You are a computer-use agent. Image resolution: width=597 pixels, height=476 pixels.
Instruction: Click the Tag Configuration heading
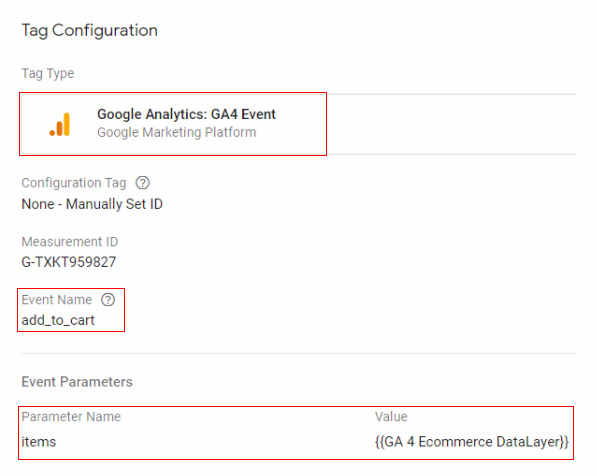point(89,30)
